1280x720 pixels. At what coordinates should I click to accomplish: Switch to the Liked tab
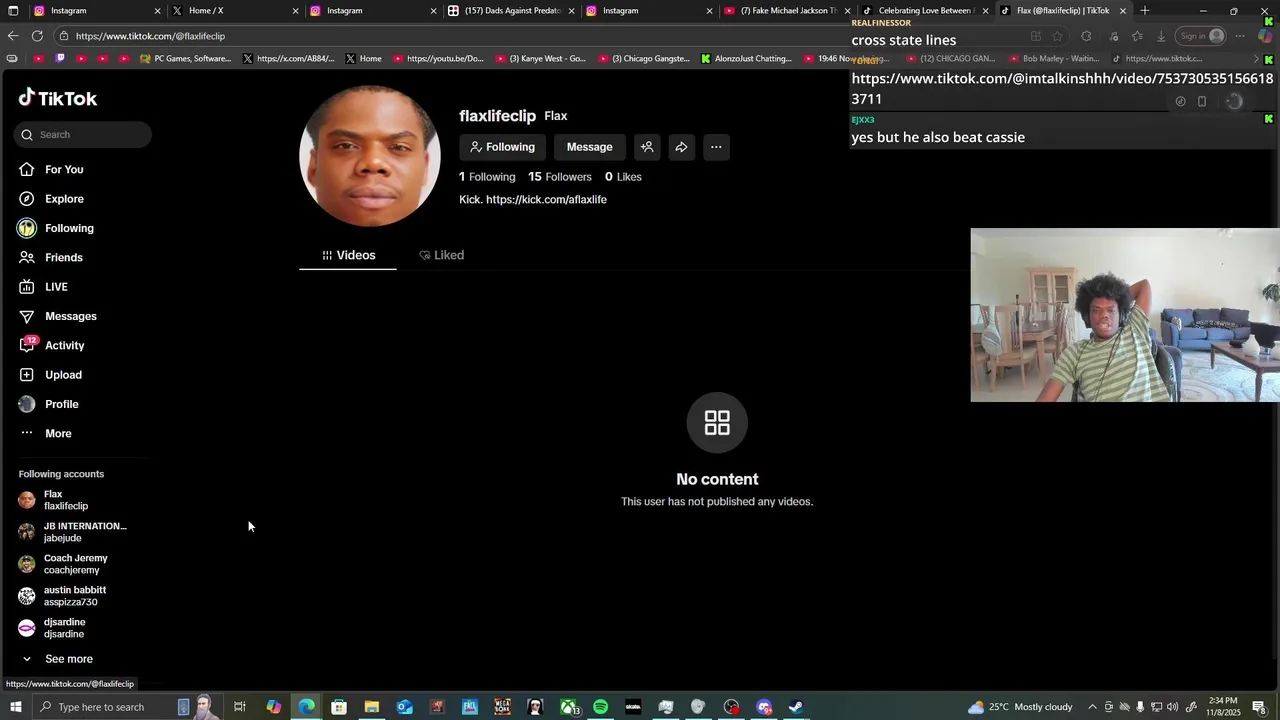441,255
